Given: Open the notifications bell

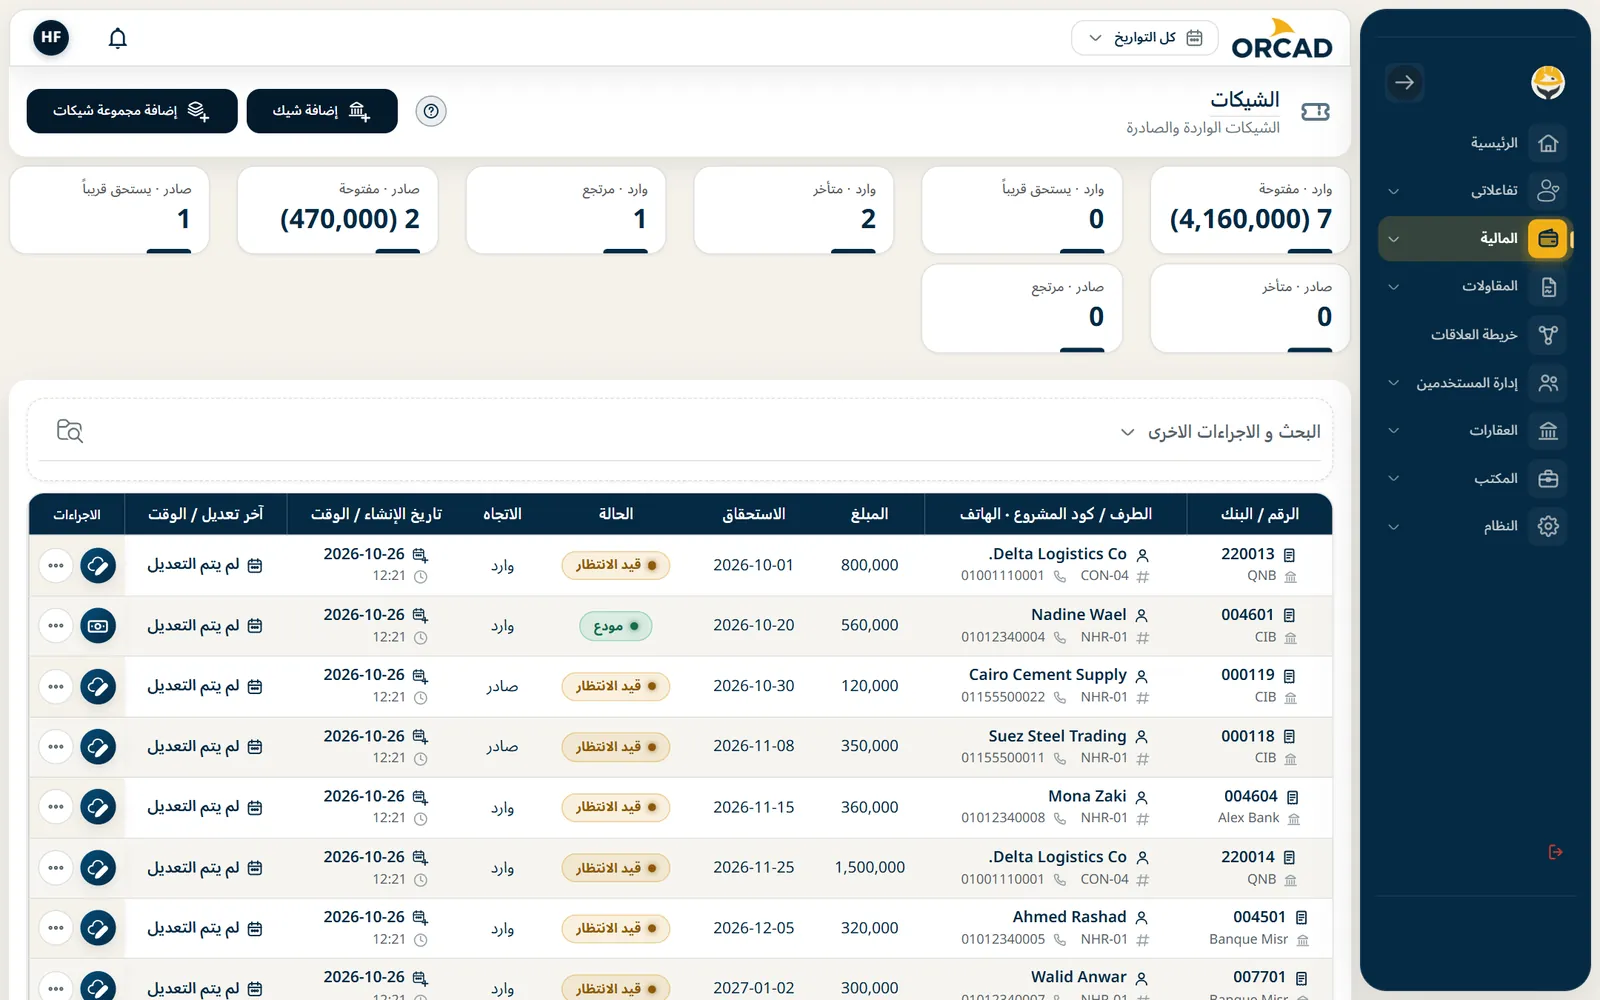Looking at the screenshot, I should (118, 38).
